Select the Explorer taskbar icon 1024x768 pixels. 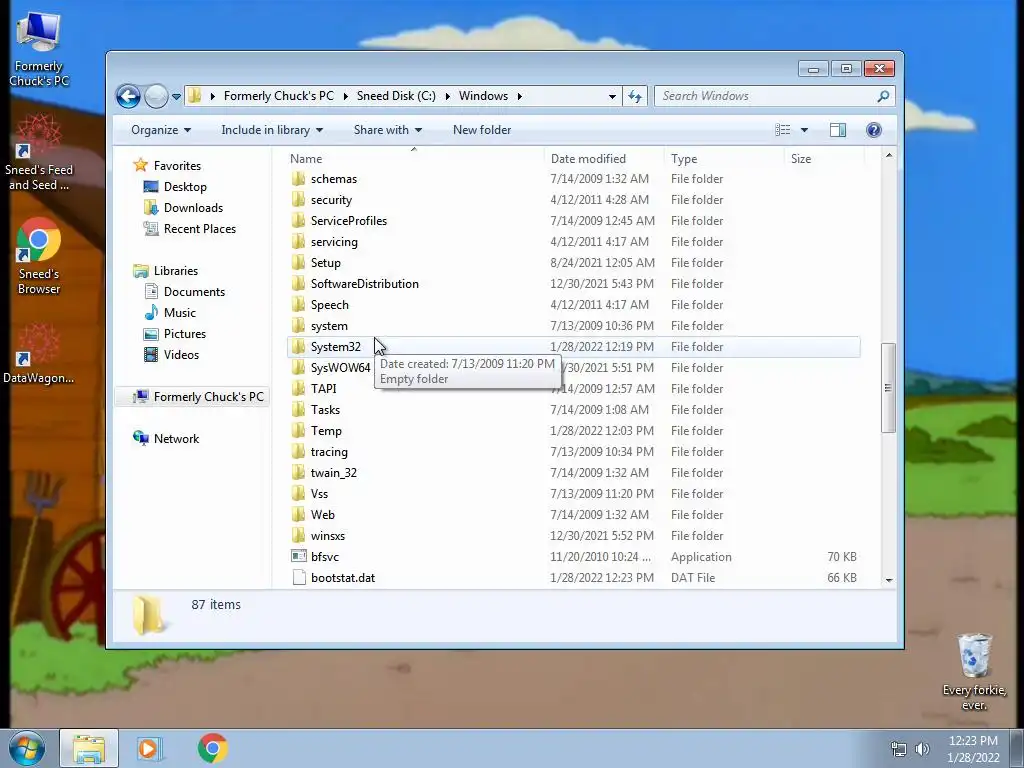[x=89, y=748]
